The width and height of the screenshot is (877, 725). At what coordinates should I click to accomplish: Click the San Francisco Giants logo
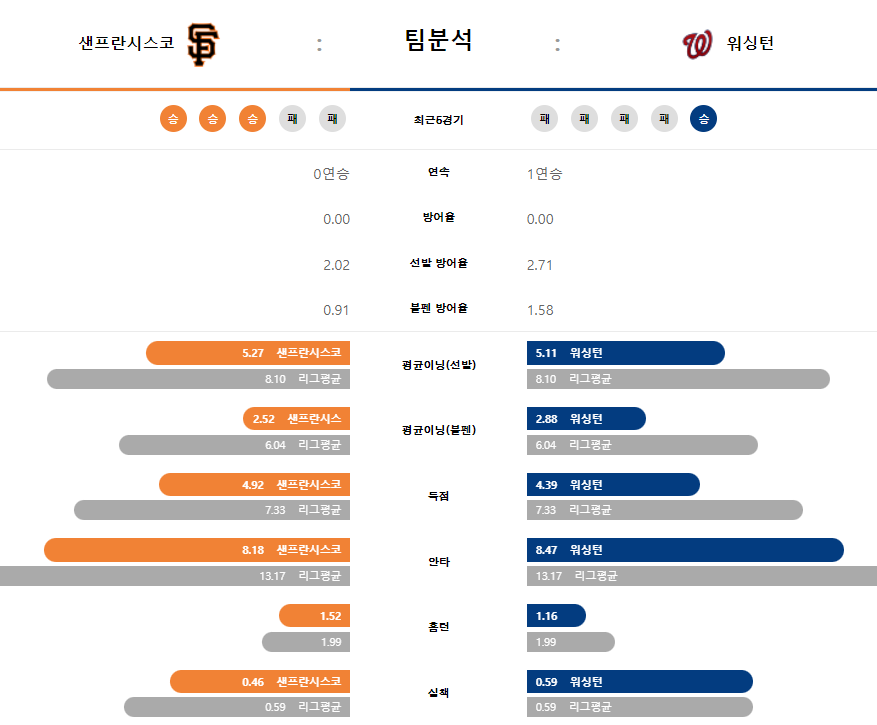tap(202, 44)
